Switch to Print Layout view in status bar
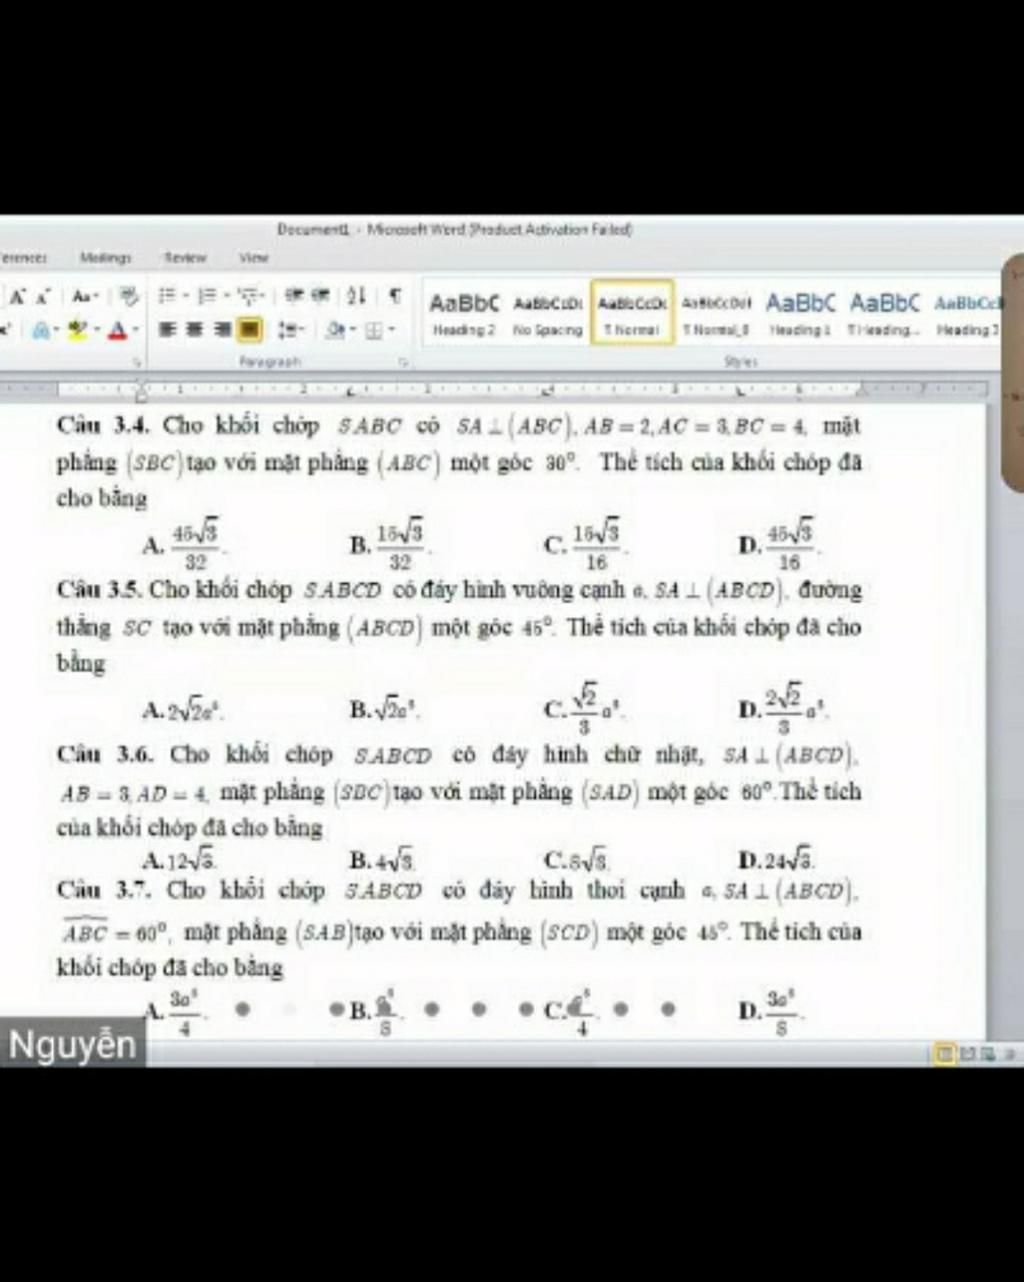Screen dimensions: 1024x1282 pos(943,1053)
